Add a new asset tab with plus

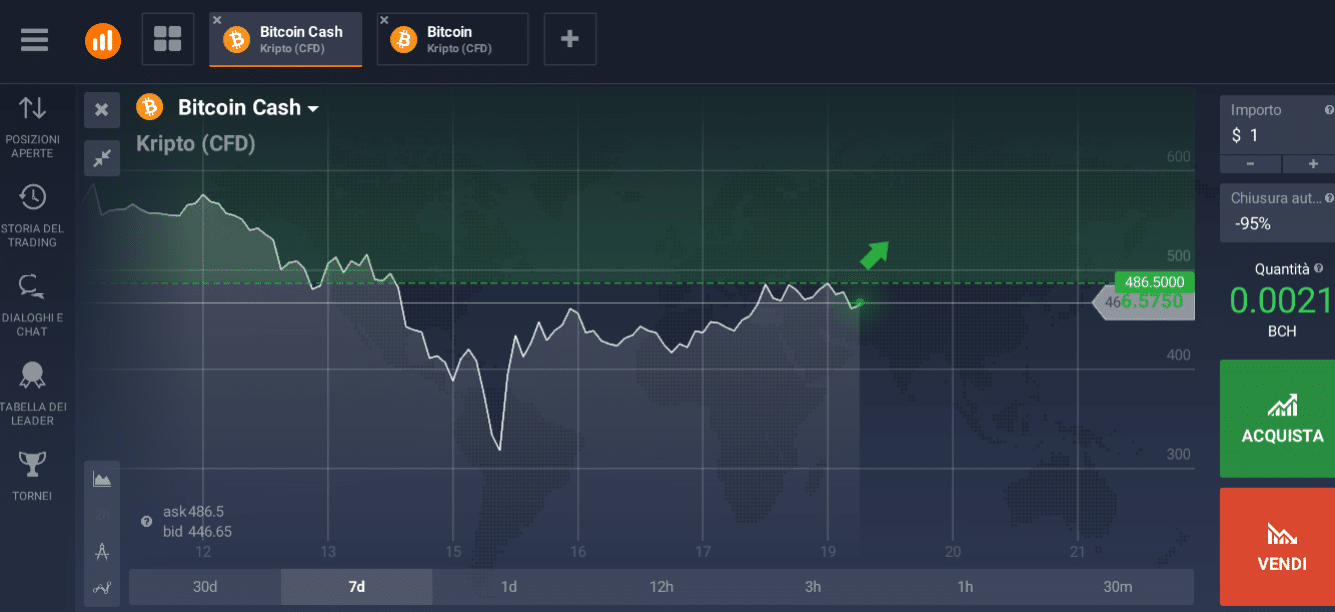(570, 39)
